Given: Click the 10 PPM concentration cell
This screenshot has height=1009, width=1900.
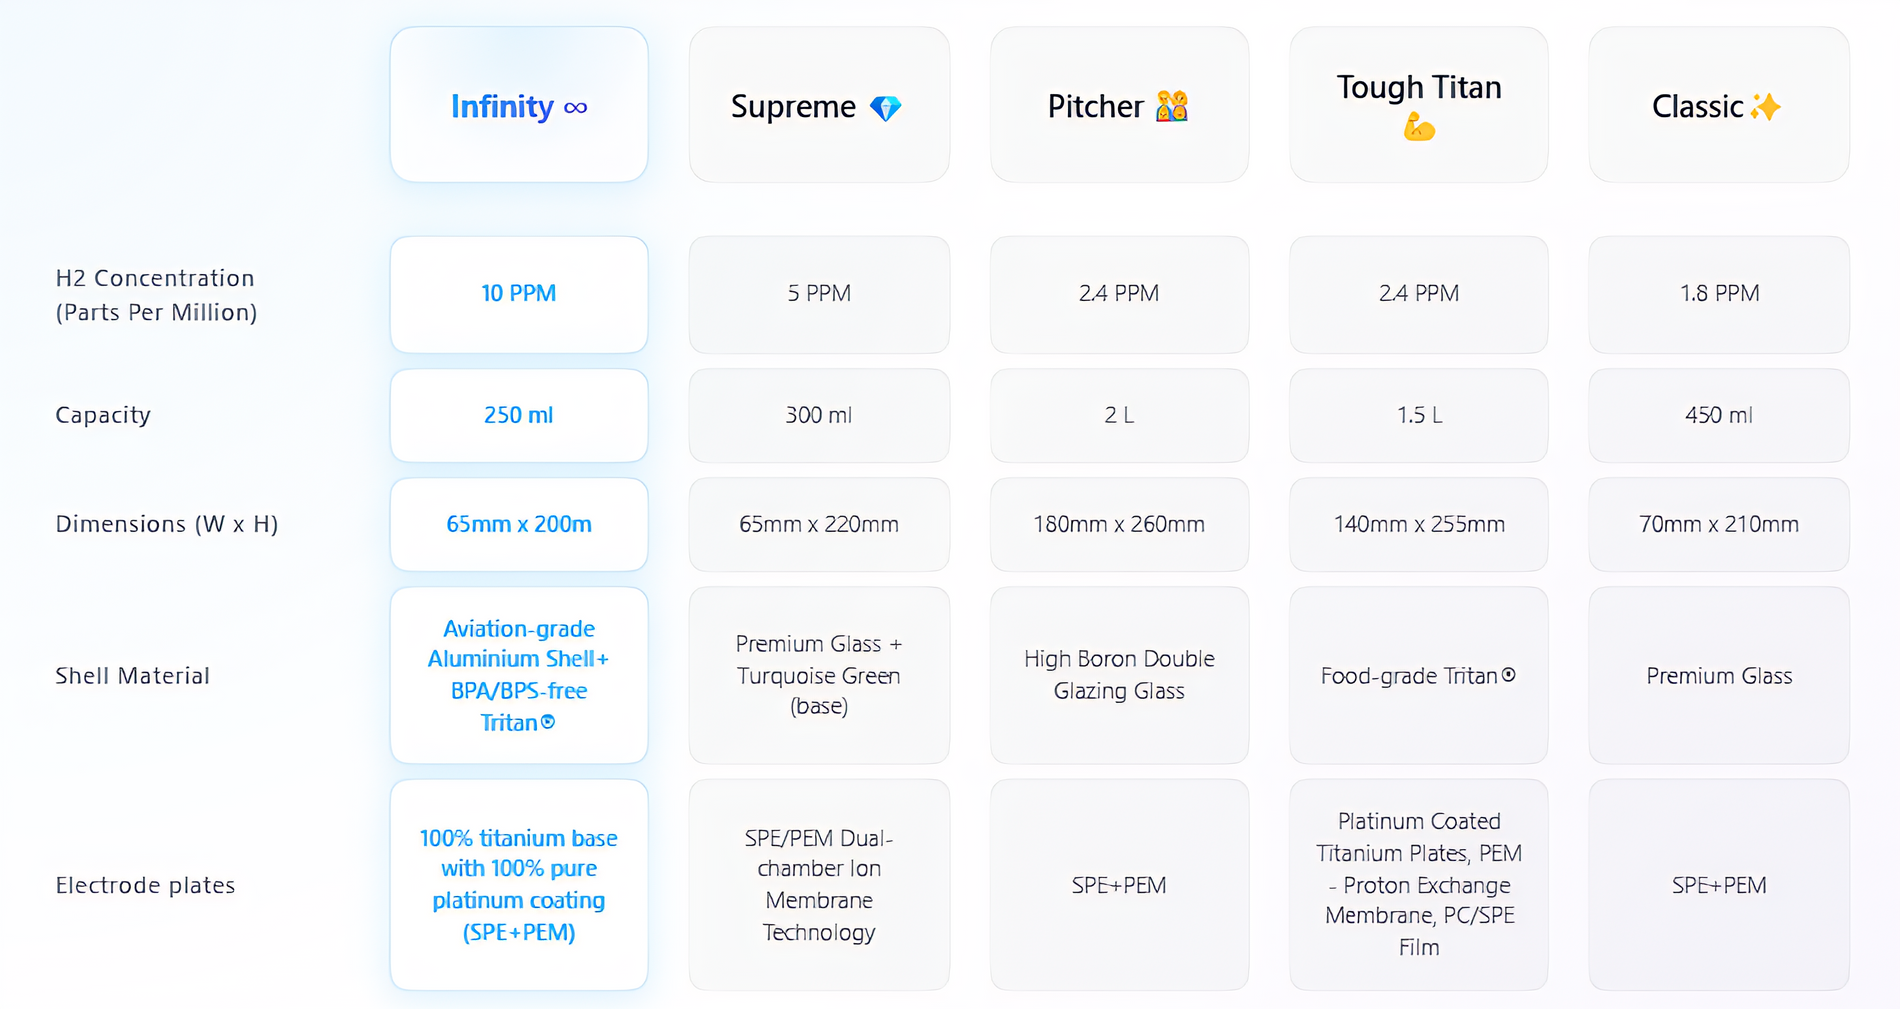Looking at the screenshot, I should pos(519,294).
